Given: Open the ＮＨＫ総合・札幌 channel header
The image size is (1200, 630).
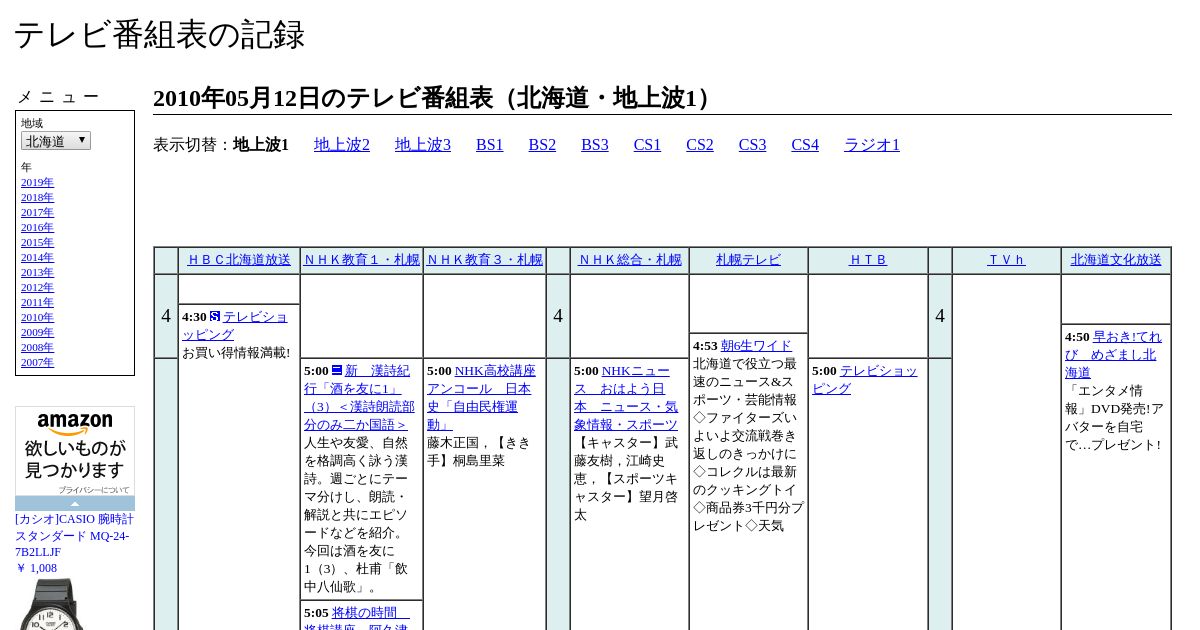Looking at the screenshot, I should pyautogui.click(x=630, y=260).
